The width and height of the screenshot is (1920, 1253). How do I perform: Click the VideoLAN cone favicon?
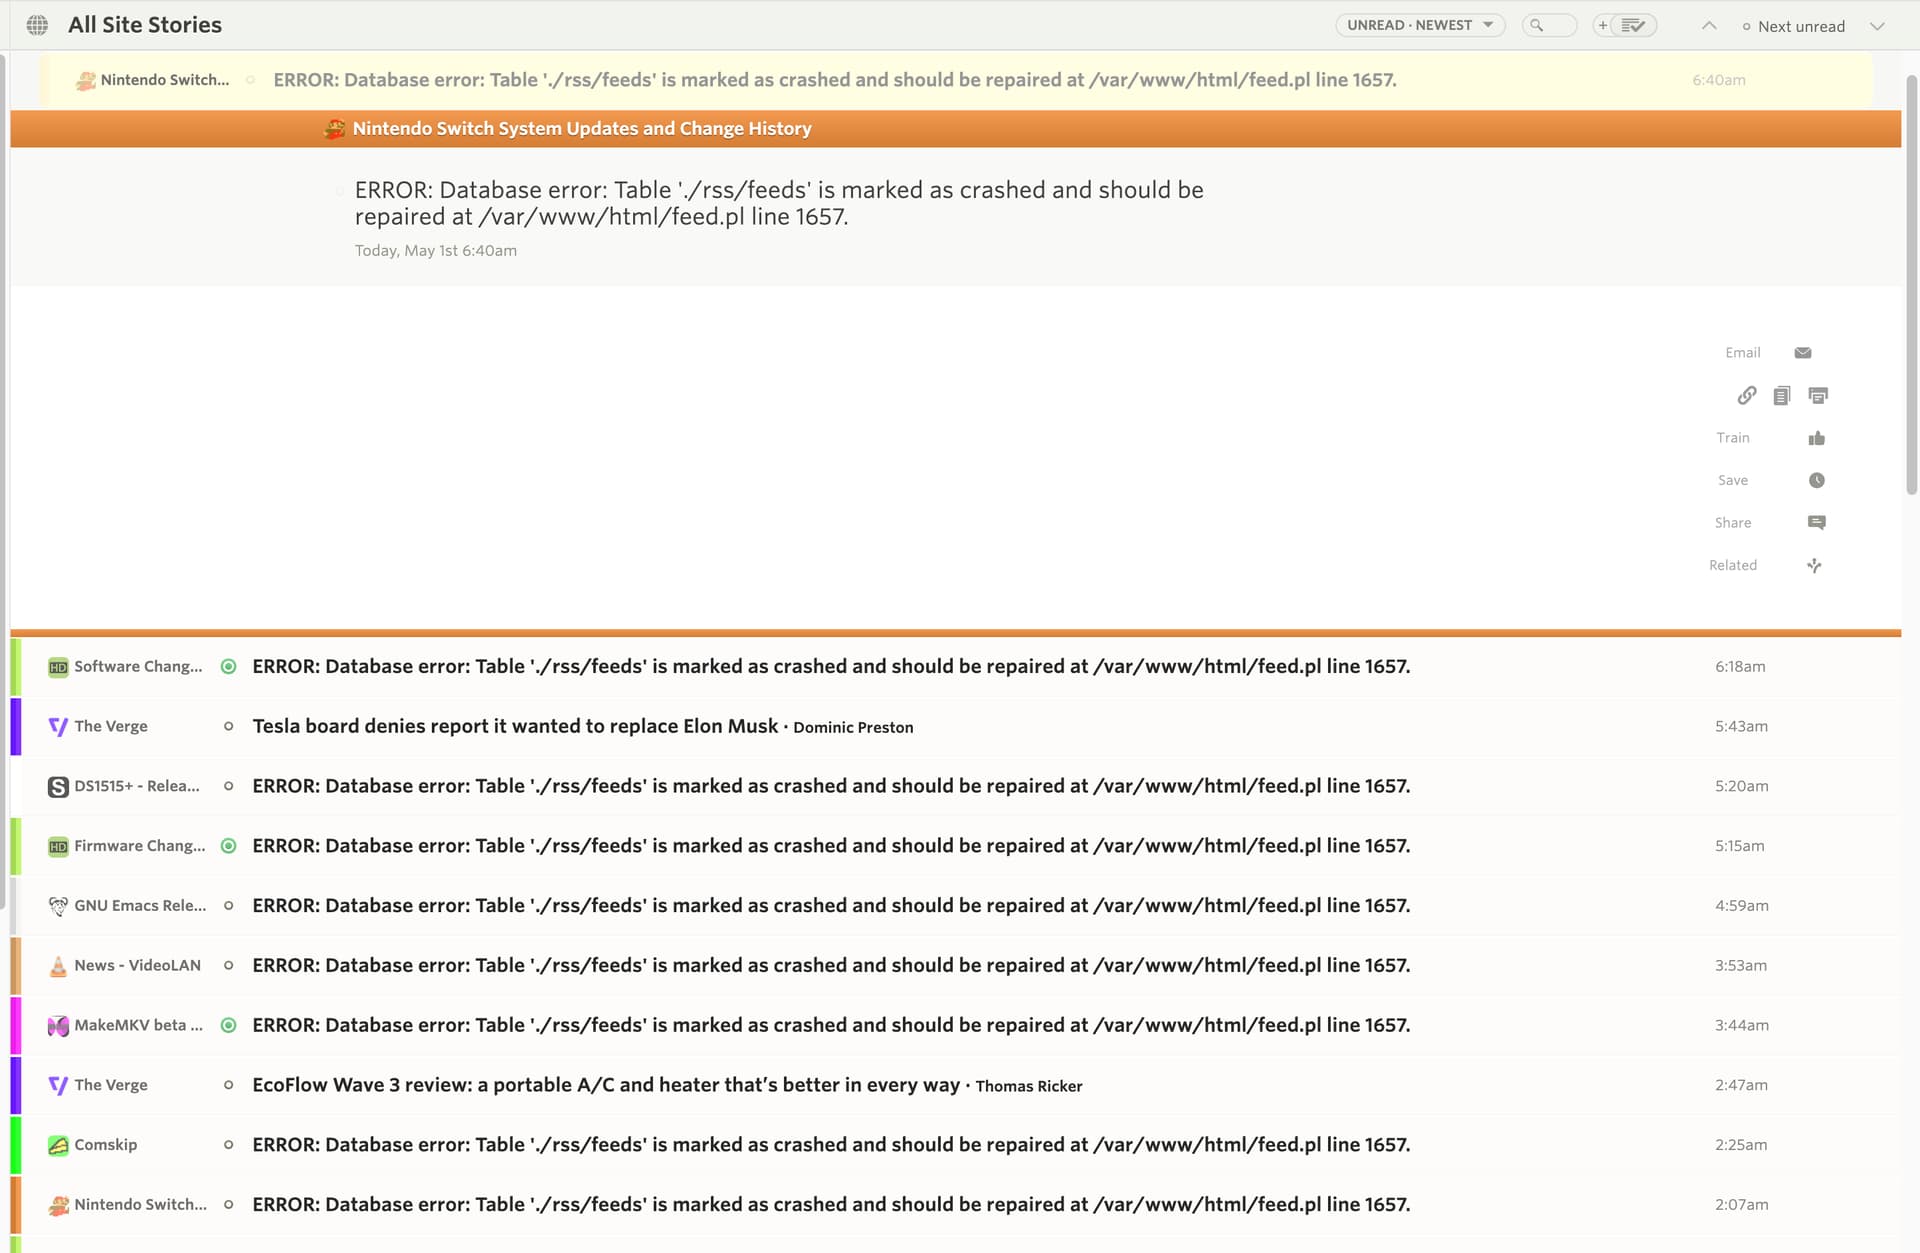[x=58, y=966]
